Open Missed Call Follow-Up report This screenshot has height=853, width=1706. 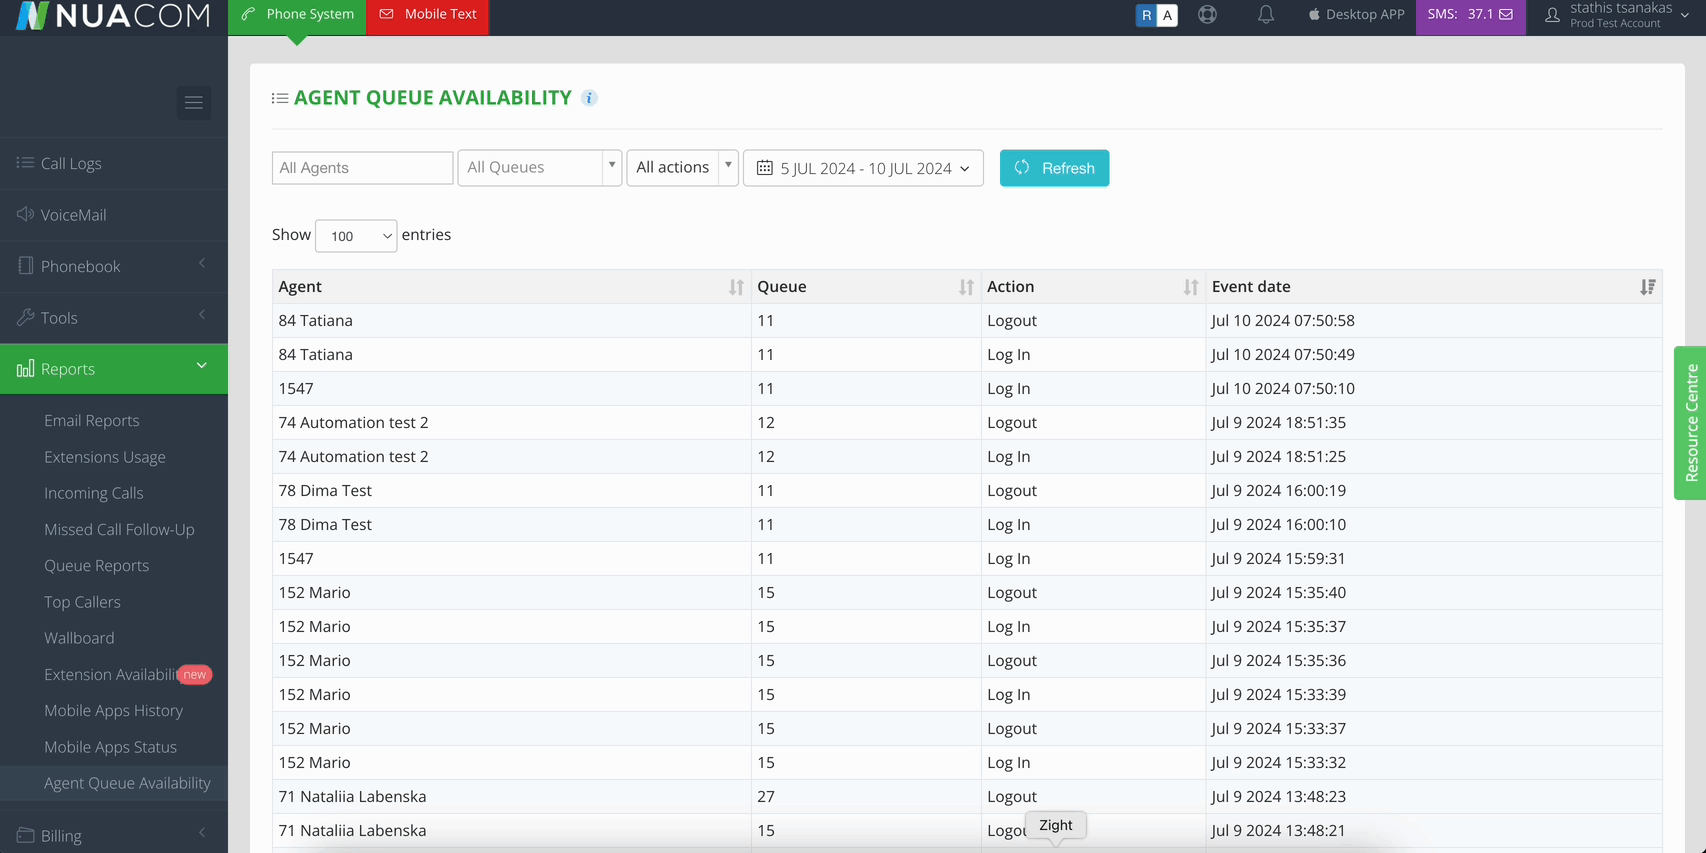(x=119, y=530)
